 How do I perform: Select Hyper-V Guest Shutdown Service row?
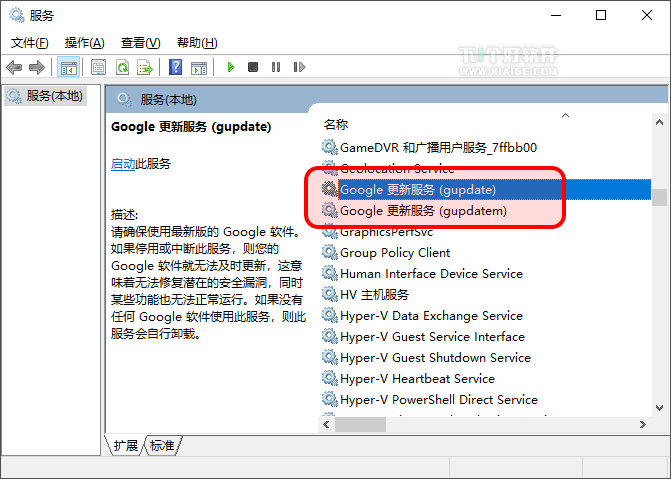click(486, 357)
